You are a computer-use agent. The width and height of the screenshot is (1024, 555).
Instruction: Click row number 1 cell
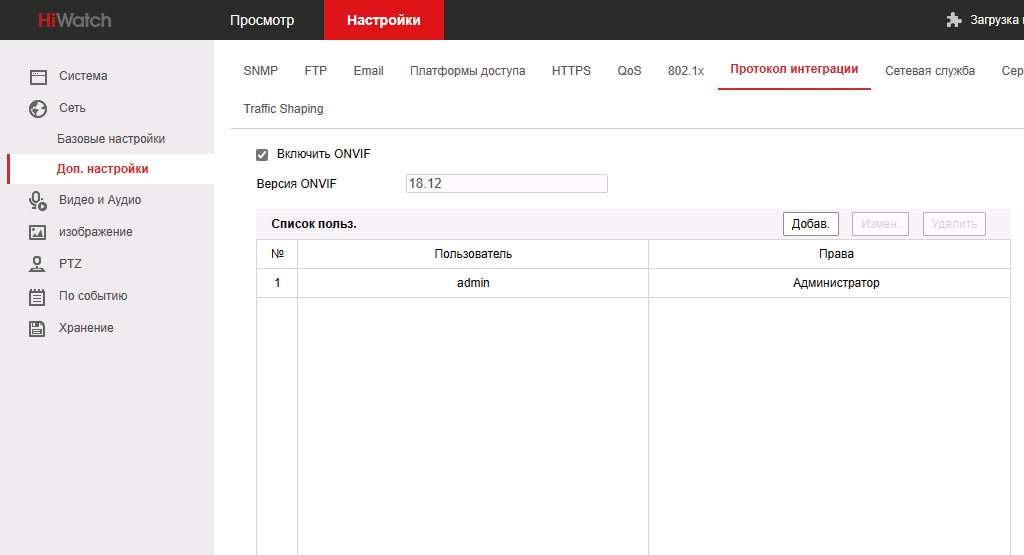tap(278, 283)
